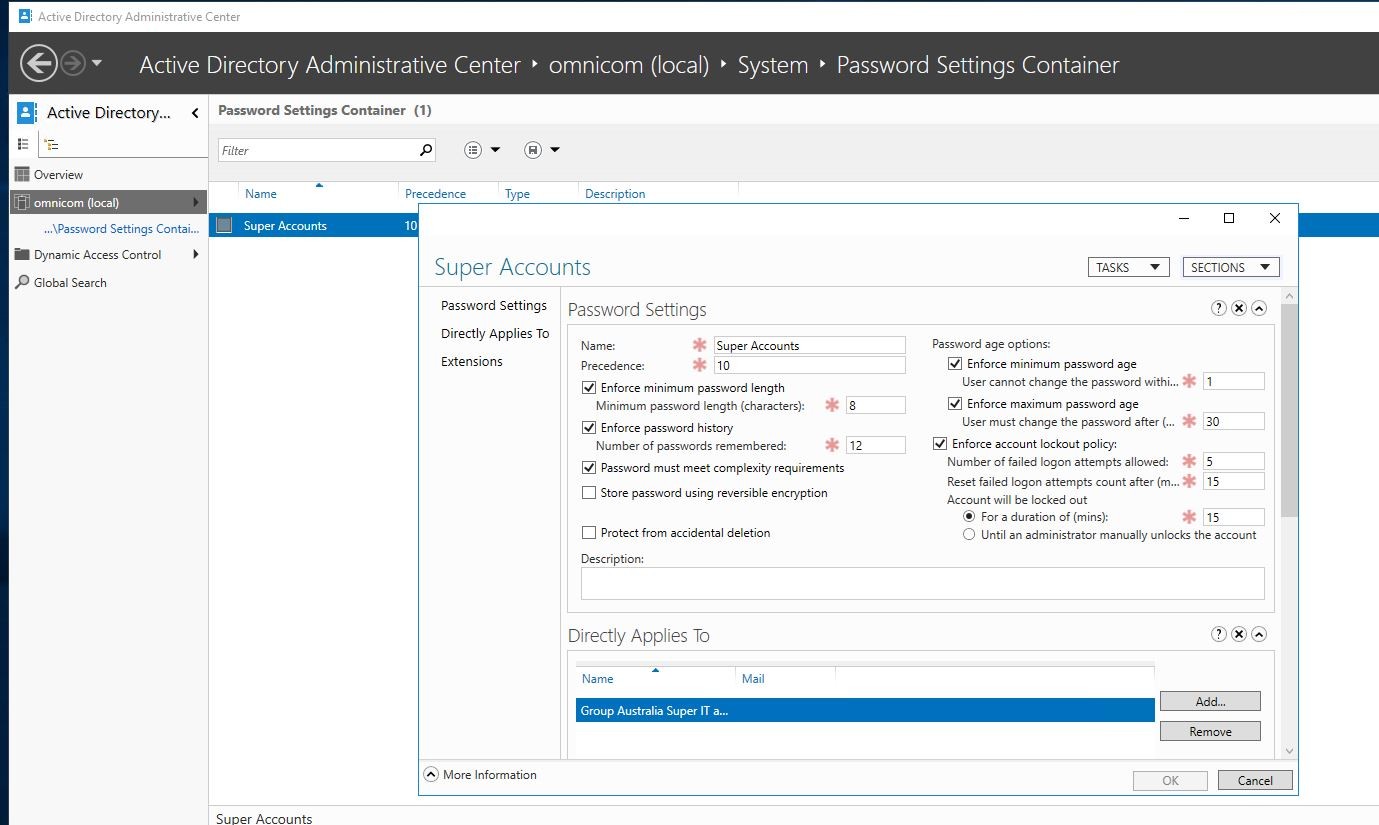
Task: Click the OK button
Action: point(1170,781)
